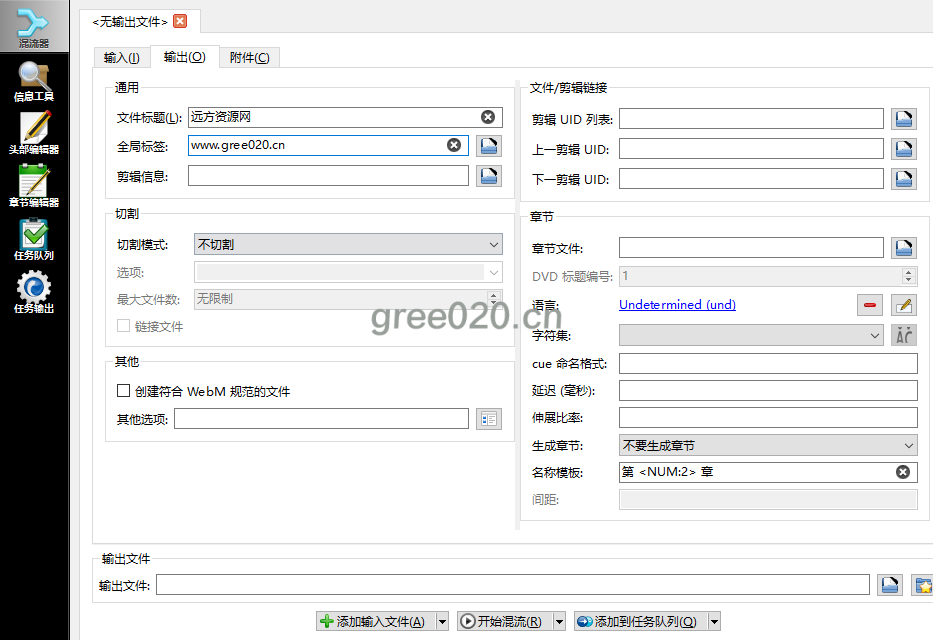933x640 pixels.
Task: Open the 章节编辑器 chapter editor
Action: 34,187
